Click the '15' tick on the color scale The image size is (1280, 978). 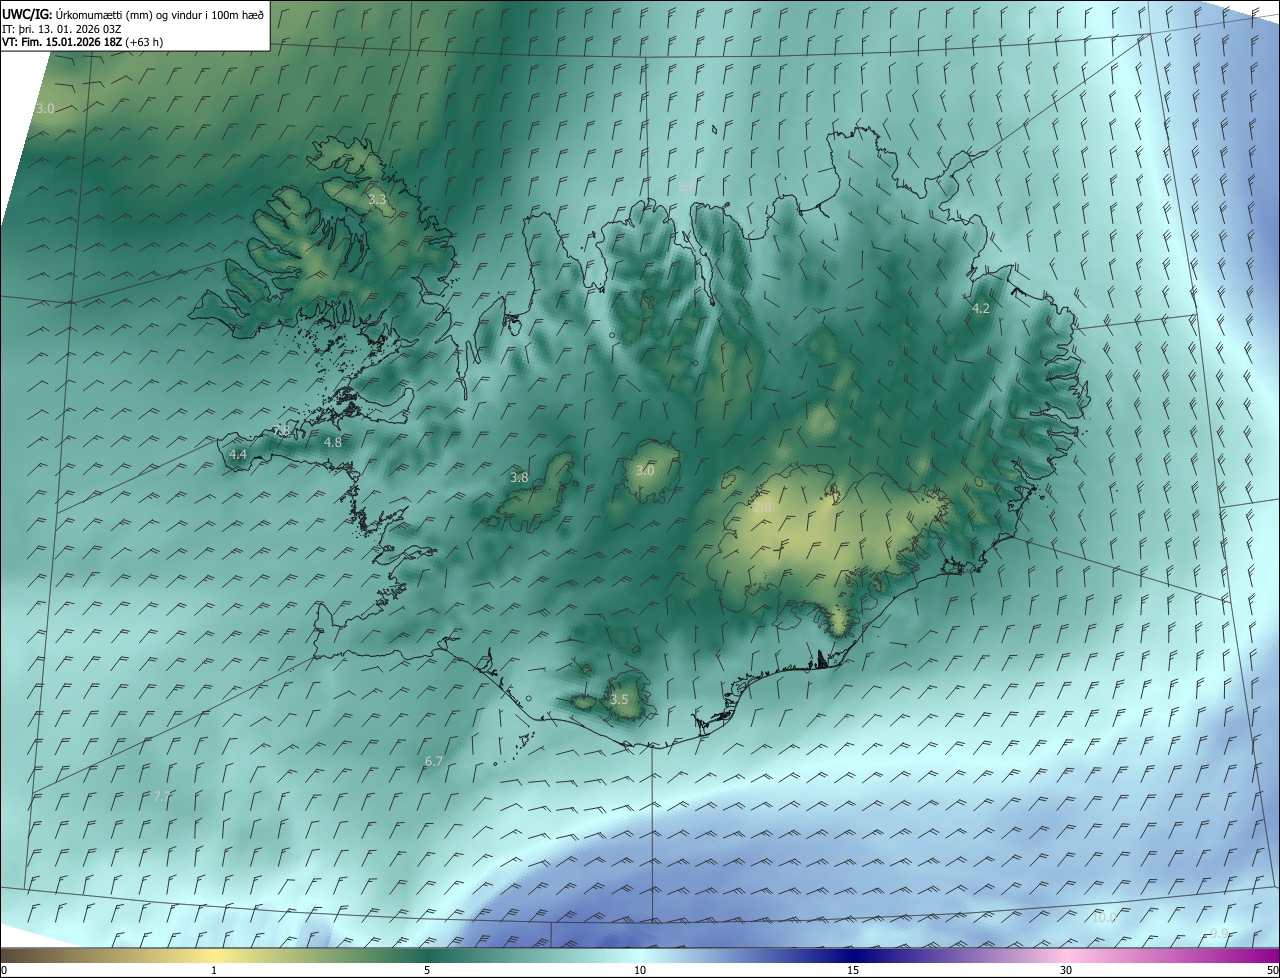point(853,971)
